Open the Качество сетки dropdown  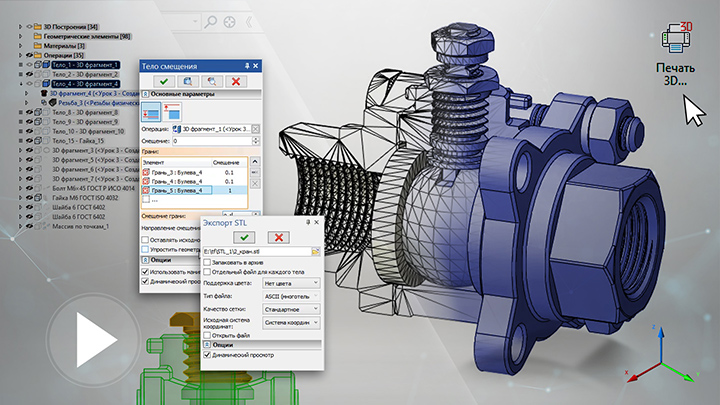[290, 310]
